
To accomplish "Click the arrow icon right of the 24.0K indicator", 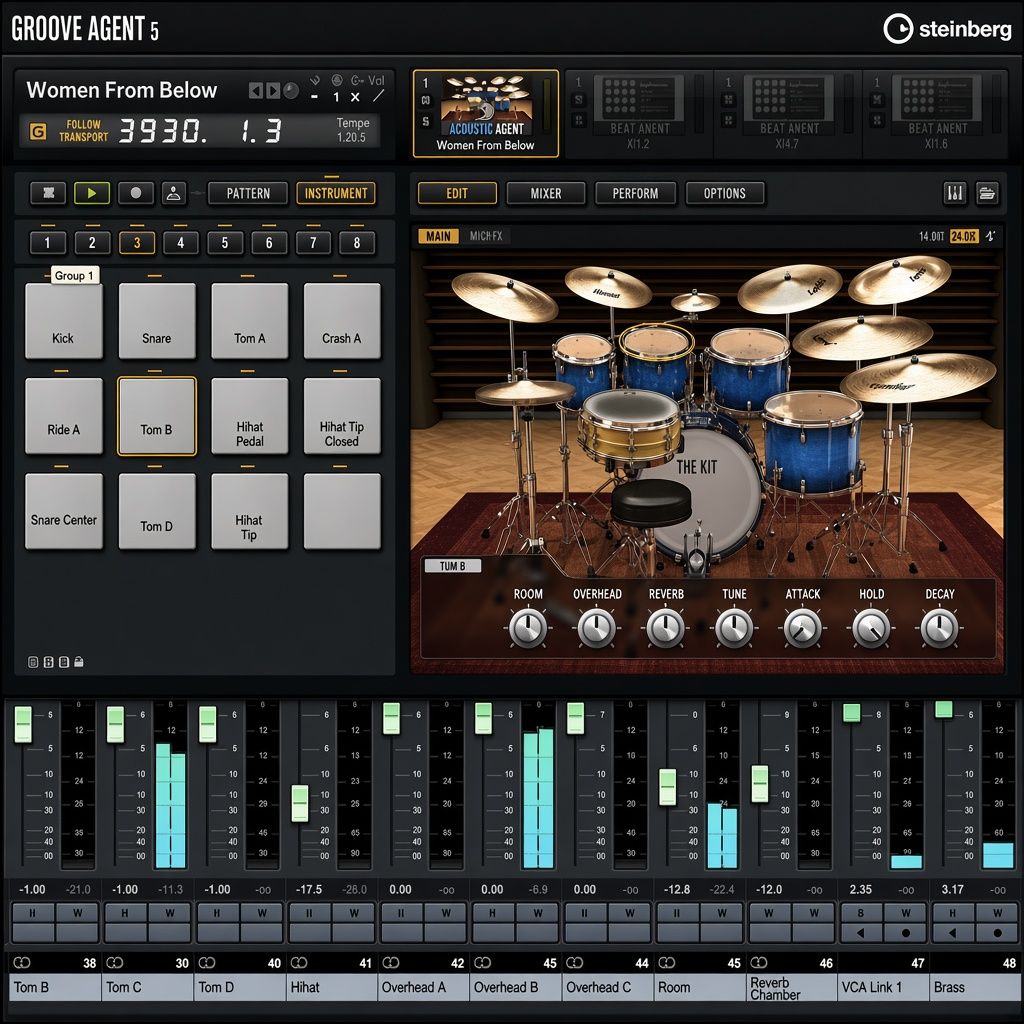I will (991, 236).
